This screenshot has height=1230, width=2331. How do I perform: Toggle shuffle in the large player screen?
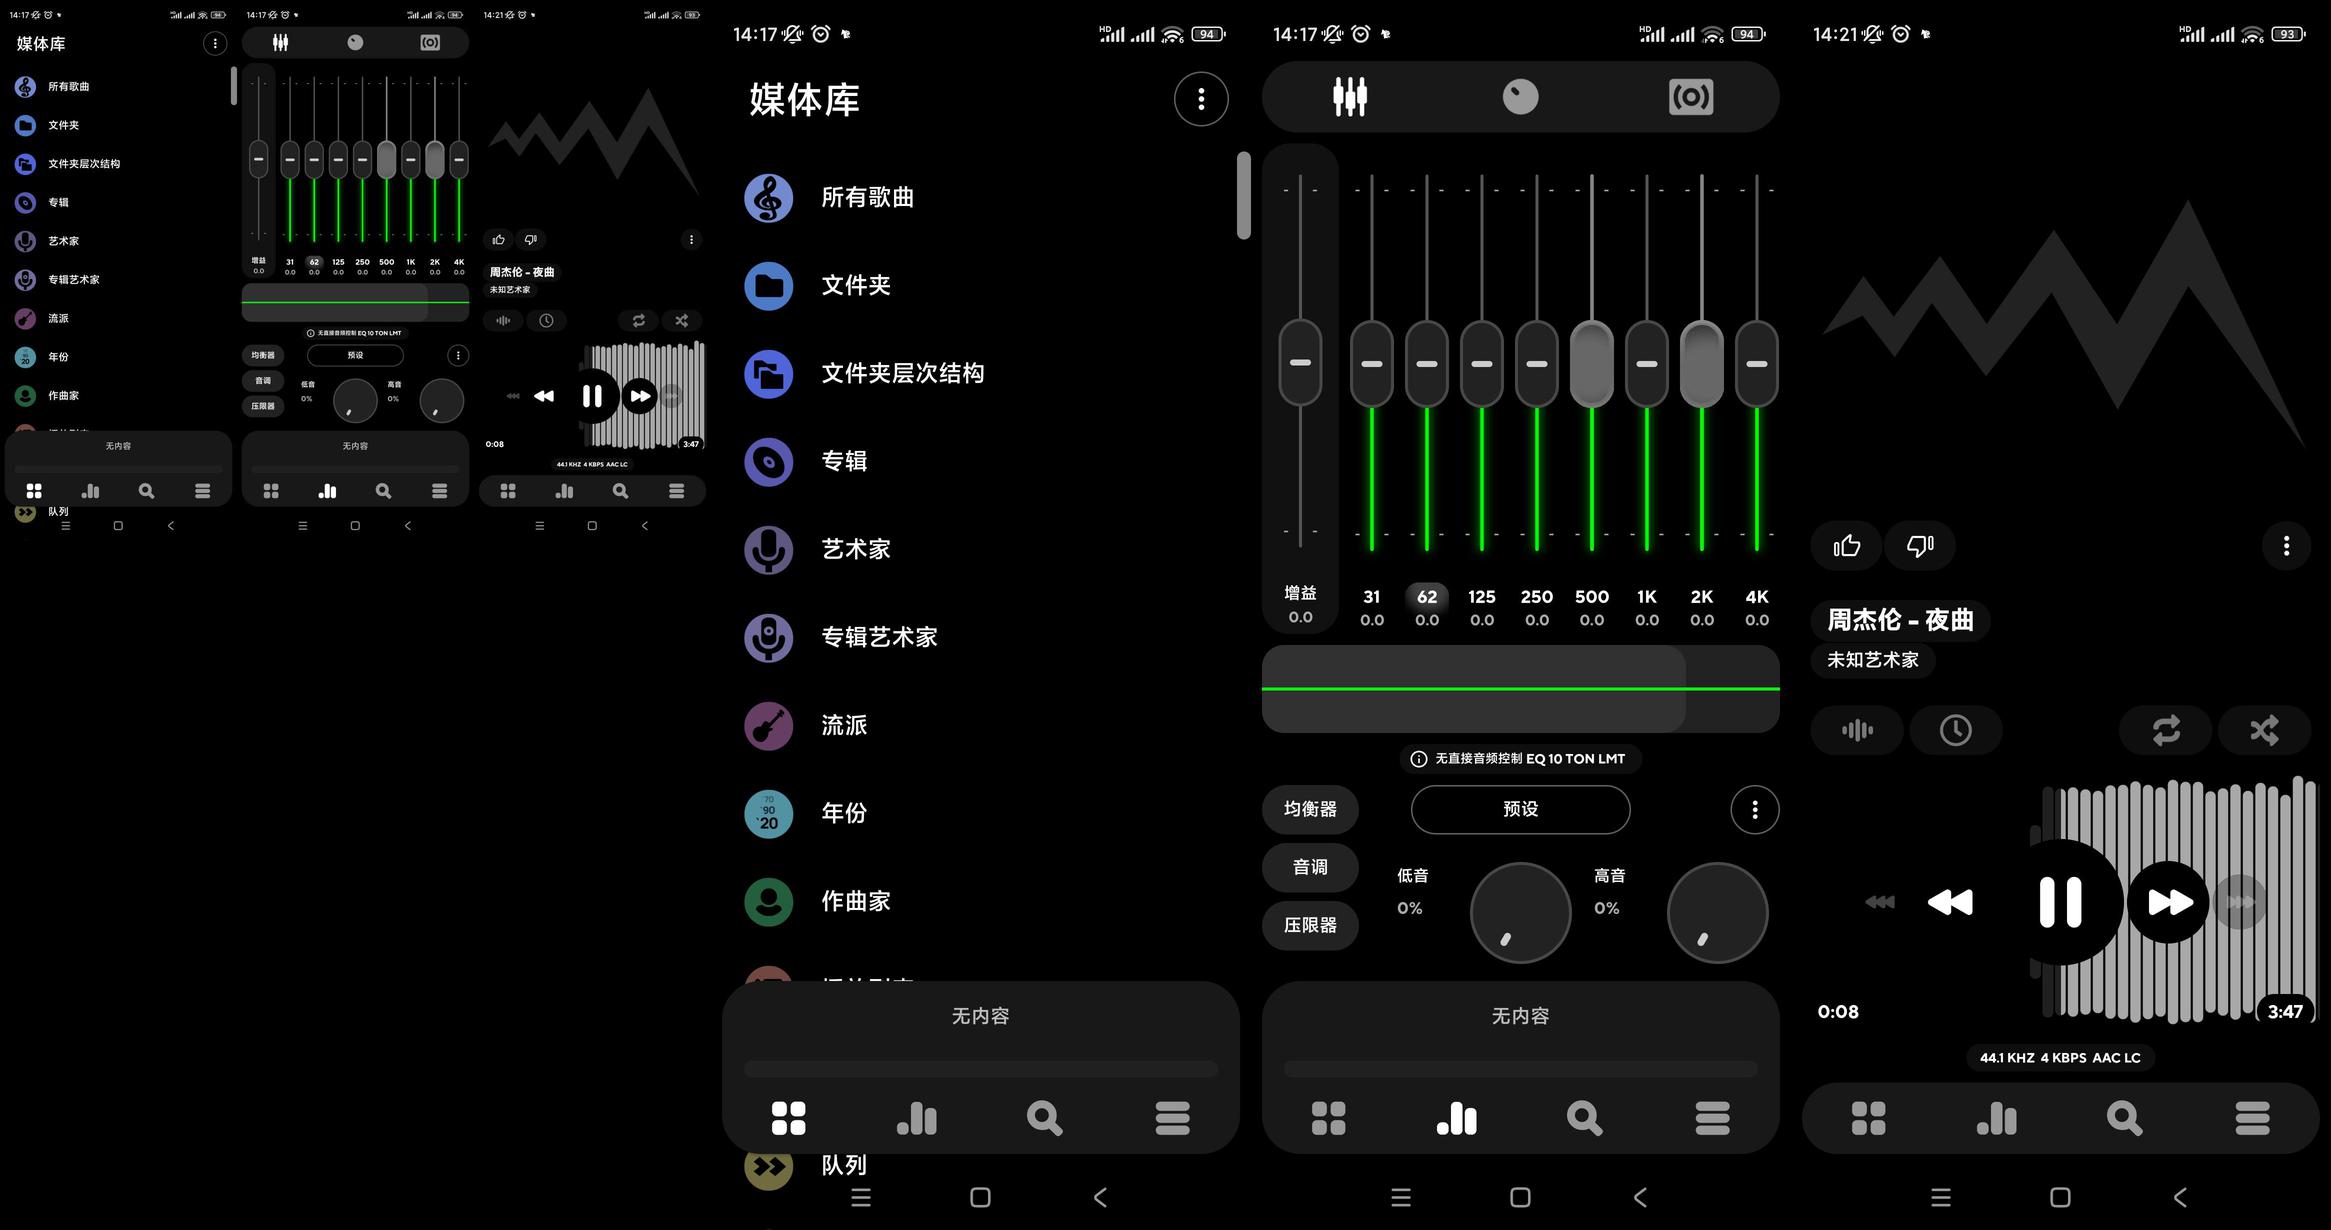click(2264, 730)
